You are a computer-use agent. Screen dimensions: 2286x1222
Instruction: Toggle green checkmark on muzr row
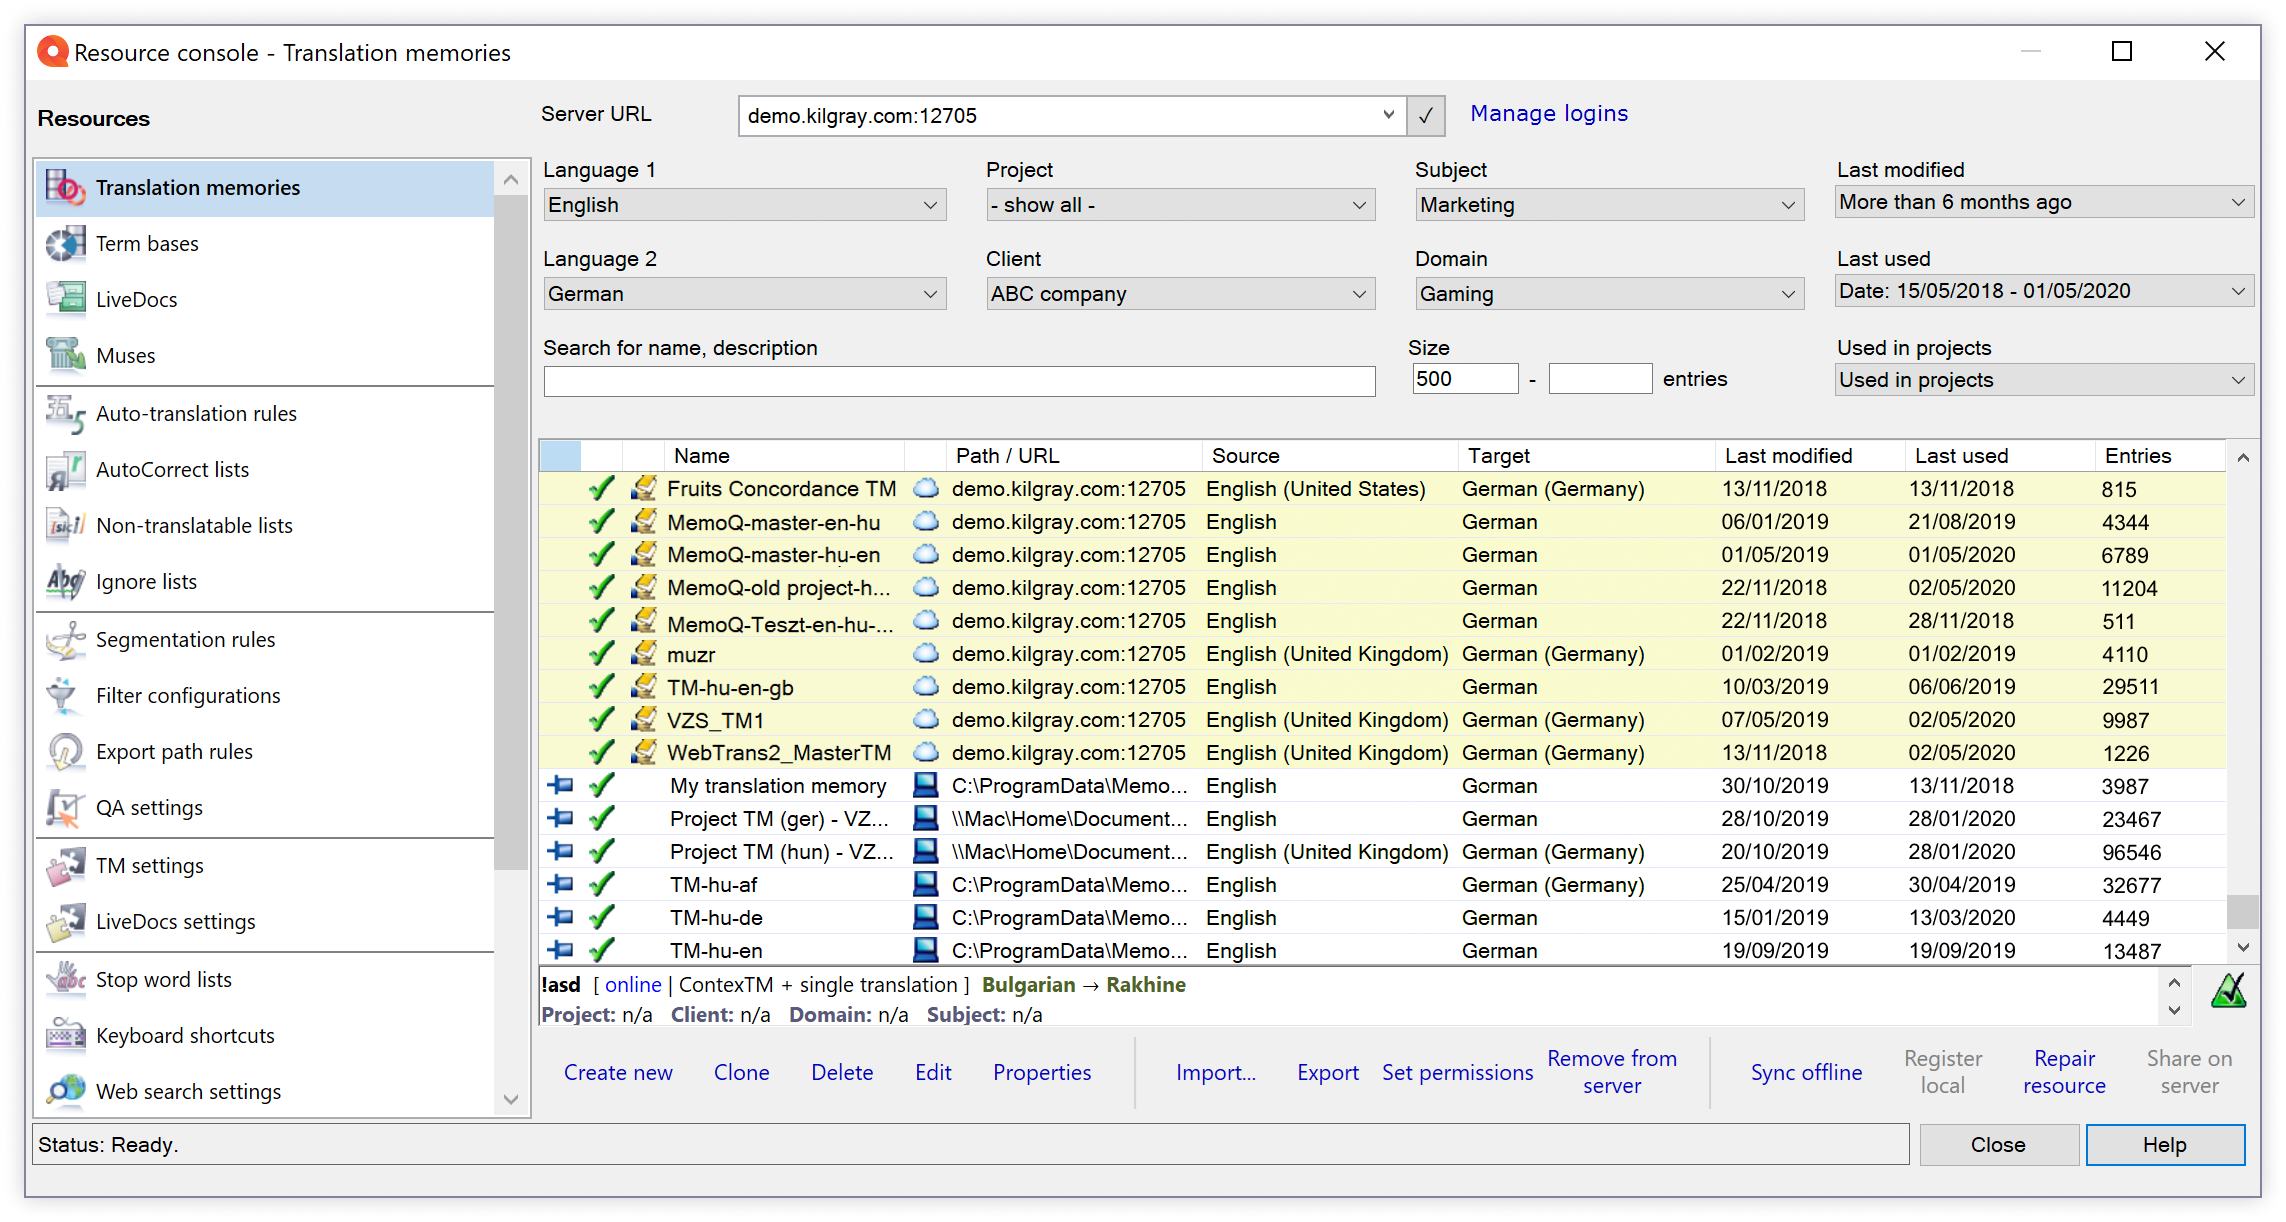click(x=601, y=655)
